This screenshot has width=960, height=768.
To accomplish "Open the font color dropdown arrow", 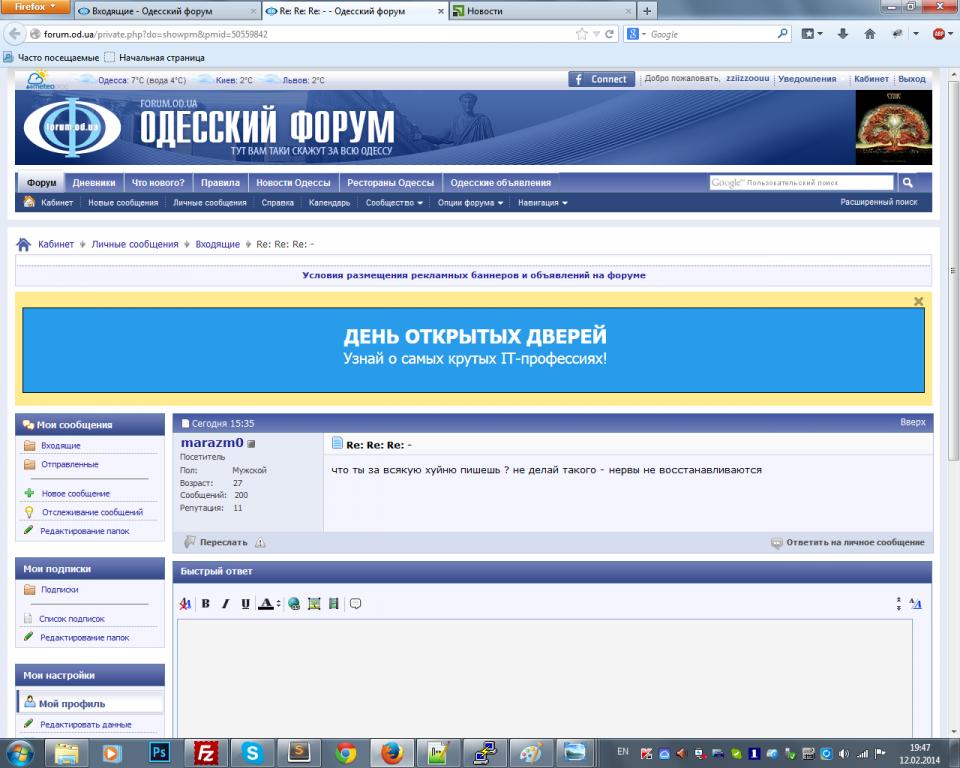I will (278, 604).
